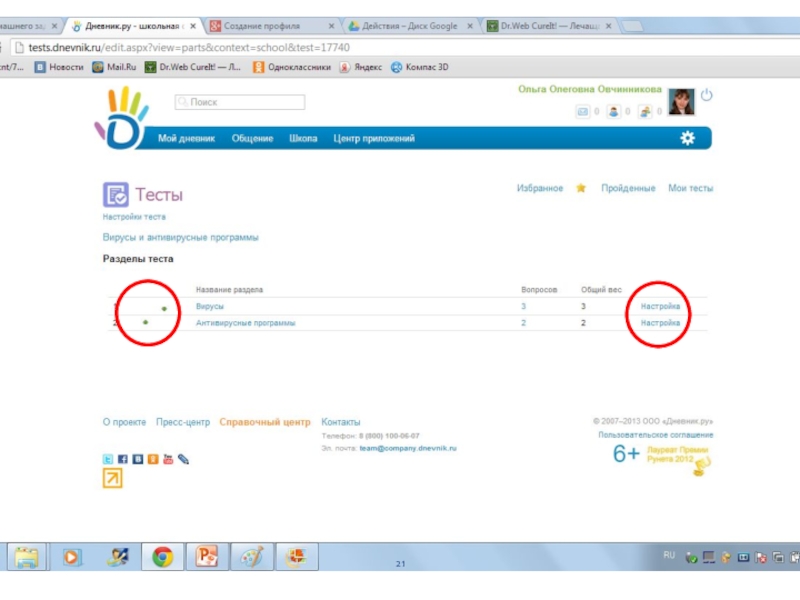Open Настройка for the Вирусы section
Viewport: 800px width, 600px height.
pos(660,306)
